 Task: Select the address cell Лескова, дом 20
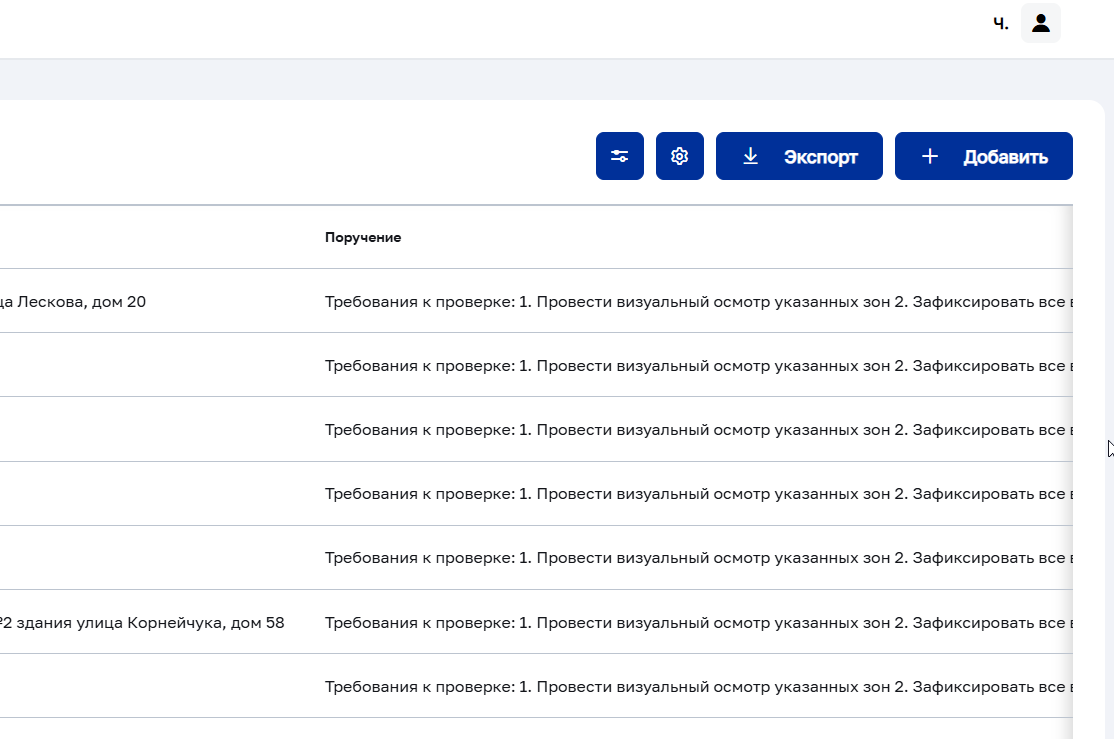pos(73,301)
